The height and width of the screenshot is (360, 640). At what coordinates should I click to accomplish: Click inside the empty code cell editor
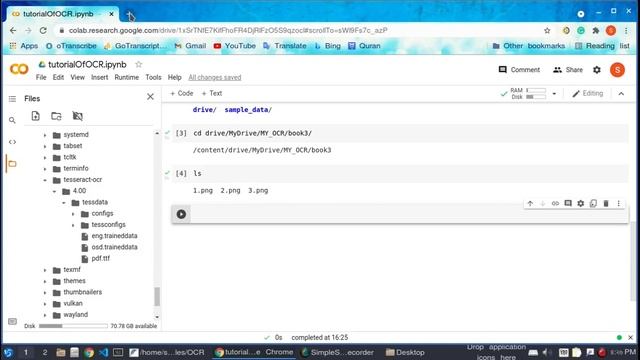pos(408,214)
